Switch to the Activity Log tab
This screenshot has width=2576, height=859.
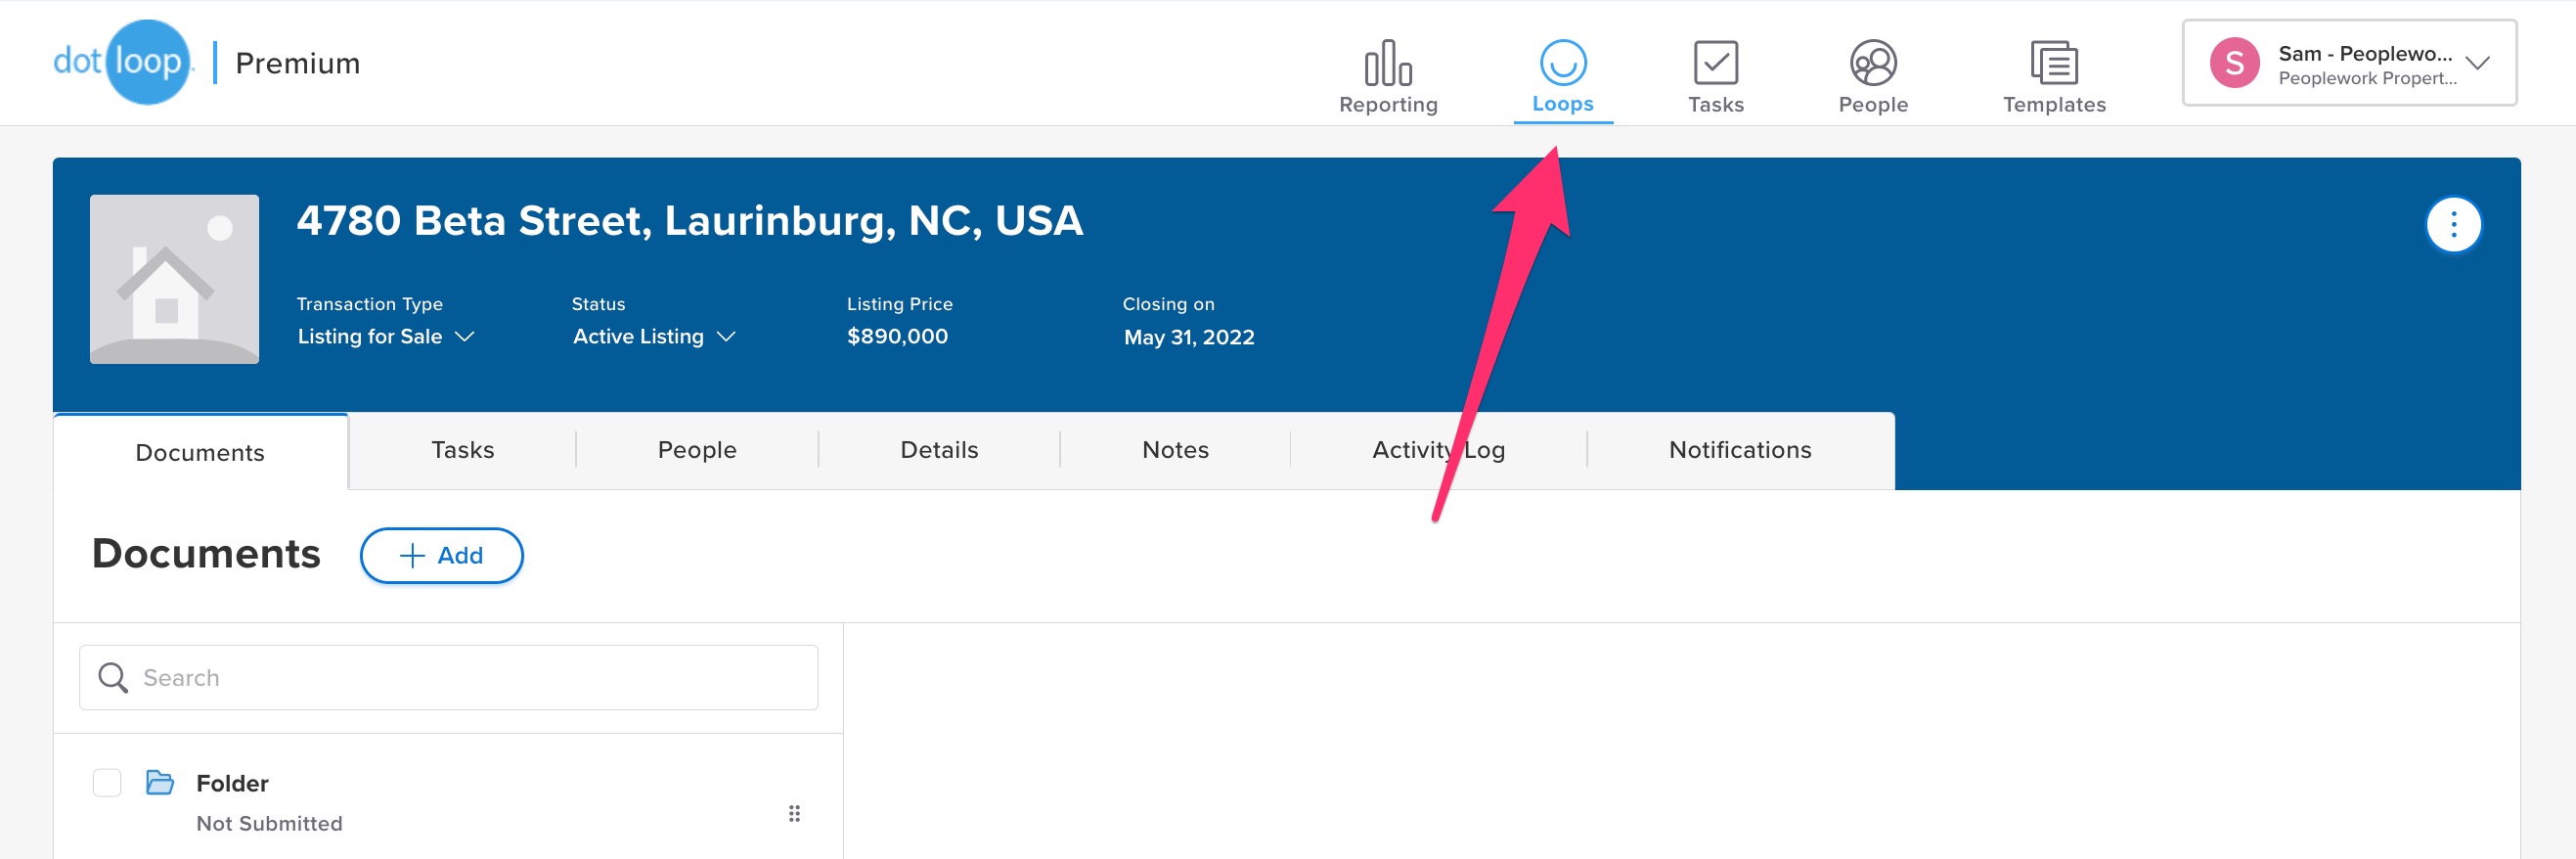click(1437, 450)
